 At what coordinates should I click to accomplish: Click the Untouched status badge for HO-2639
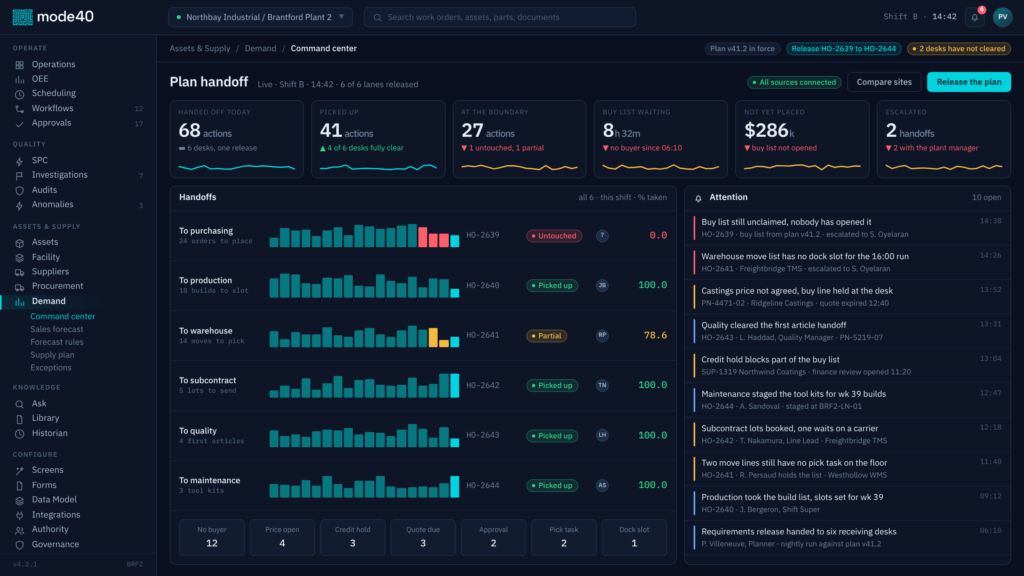[554, 236]
